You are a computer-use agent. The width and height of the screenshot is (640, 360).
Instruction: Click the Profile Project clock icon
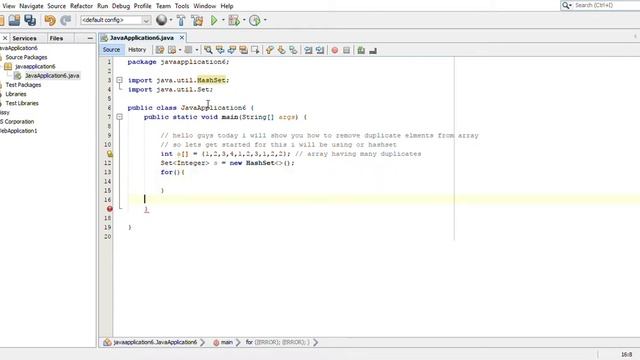click(255, 20)
